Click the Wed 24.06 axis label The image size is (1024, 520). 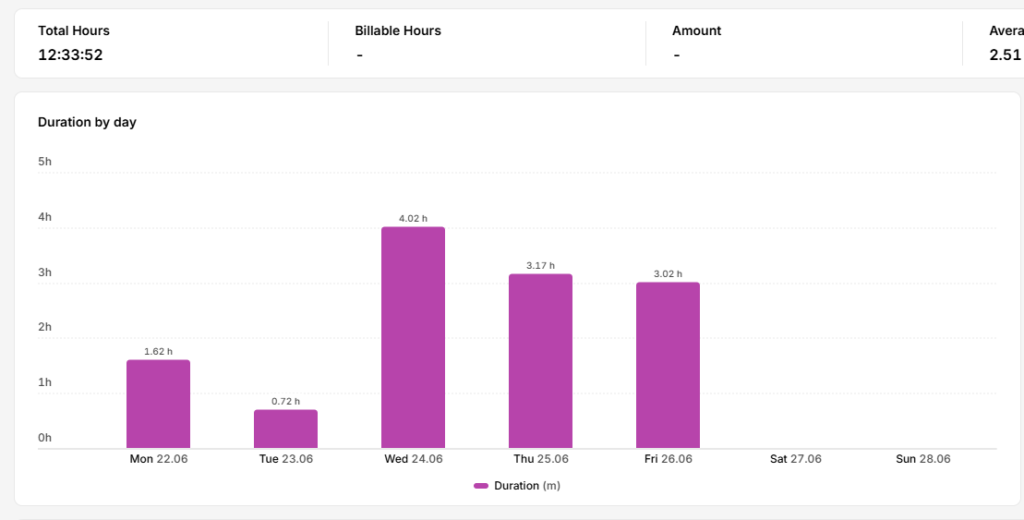pyautogui.click(x=413, y=459)
